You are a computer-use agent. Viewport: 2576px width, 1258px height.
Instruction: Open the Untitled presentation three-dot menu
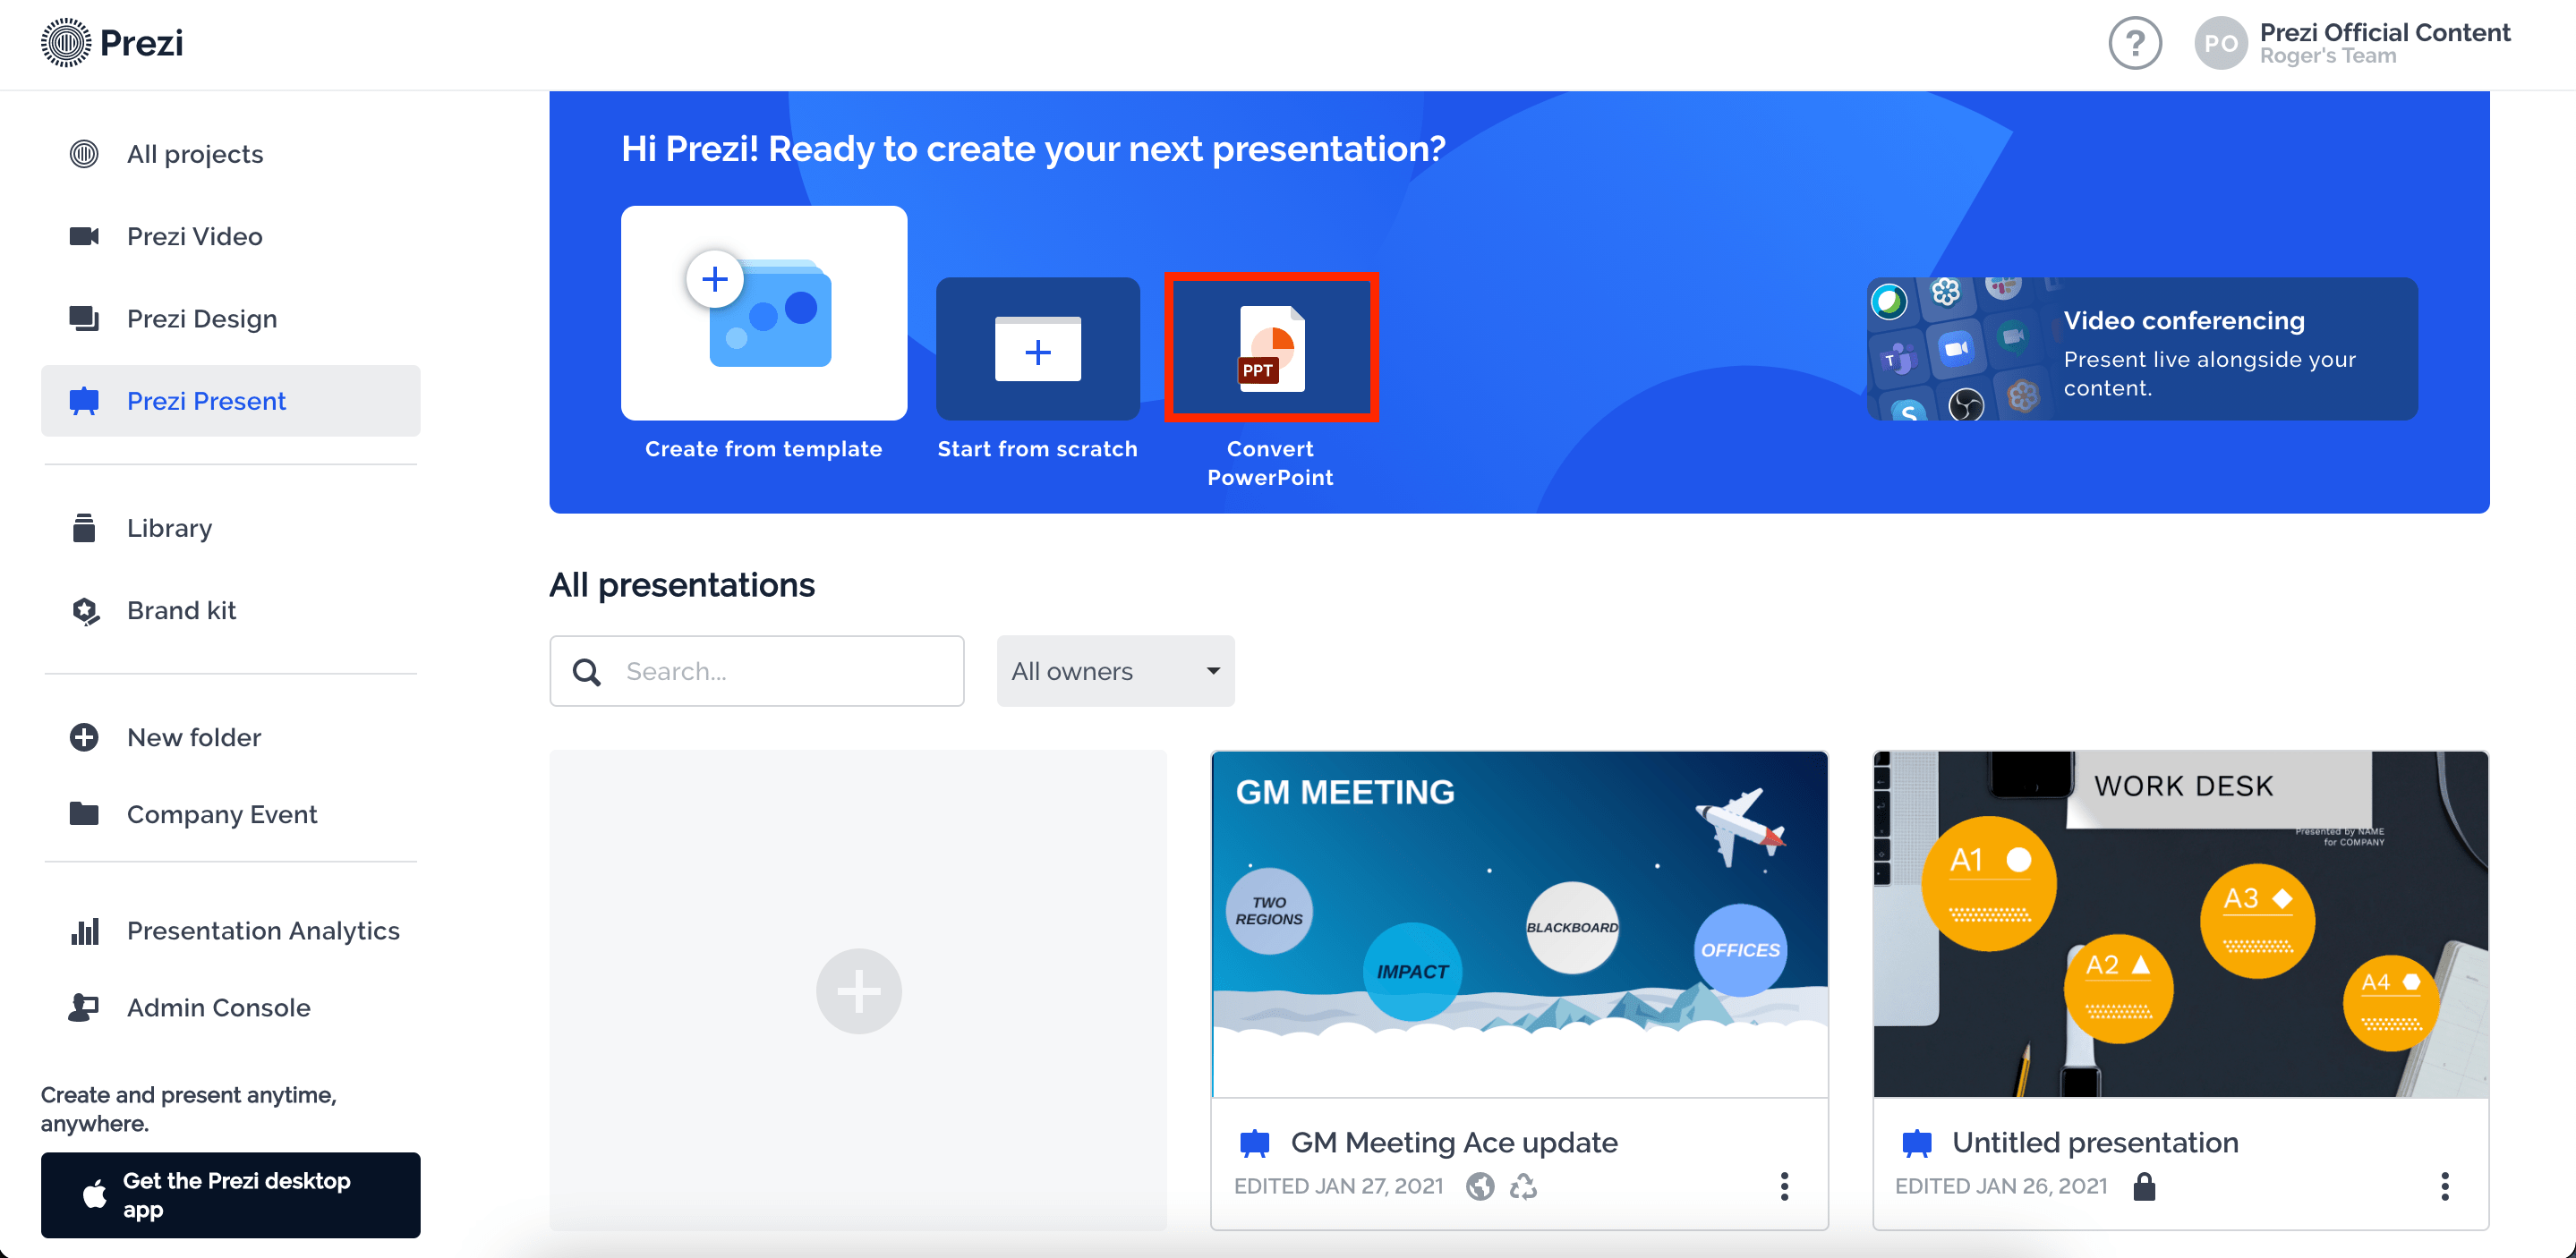pos(2444,1187)
